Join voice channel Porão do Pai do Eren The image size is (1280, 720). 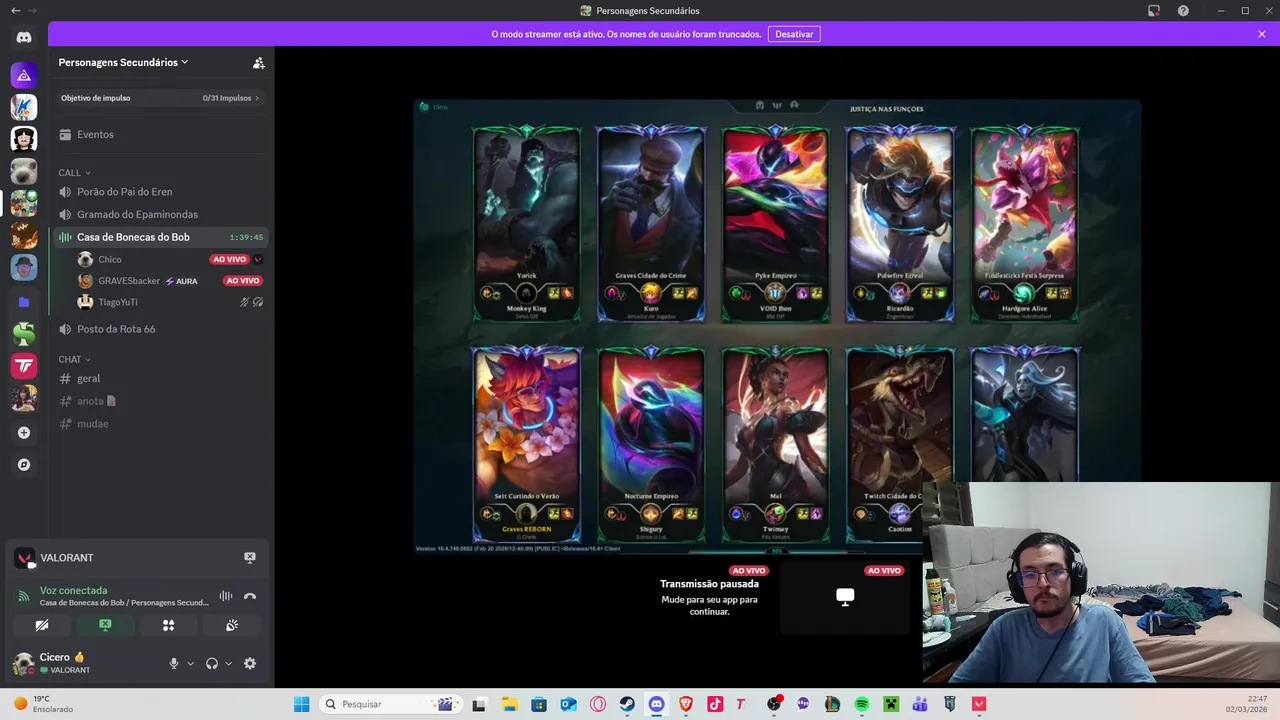coord(161,192)
